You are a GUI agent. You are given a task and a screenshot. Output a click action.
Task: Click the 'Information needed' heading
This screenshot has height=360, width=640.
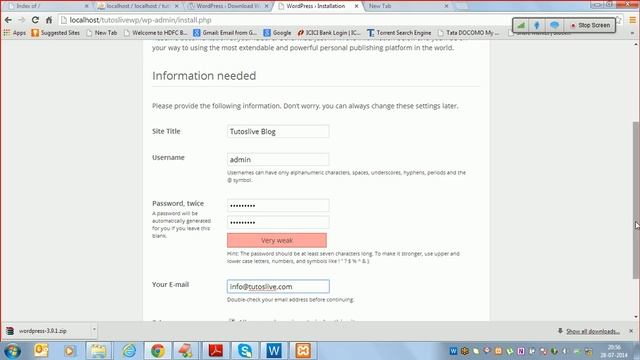tap(204, 76)
